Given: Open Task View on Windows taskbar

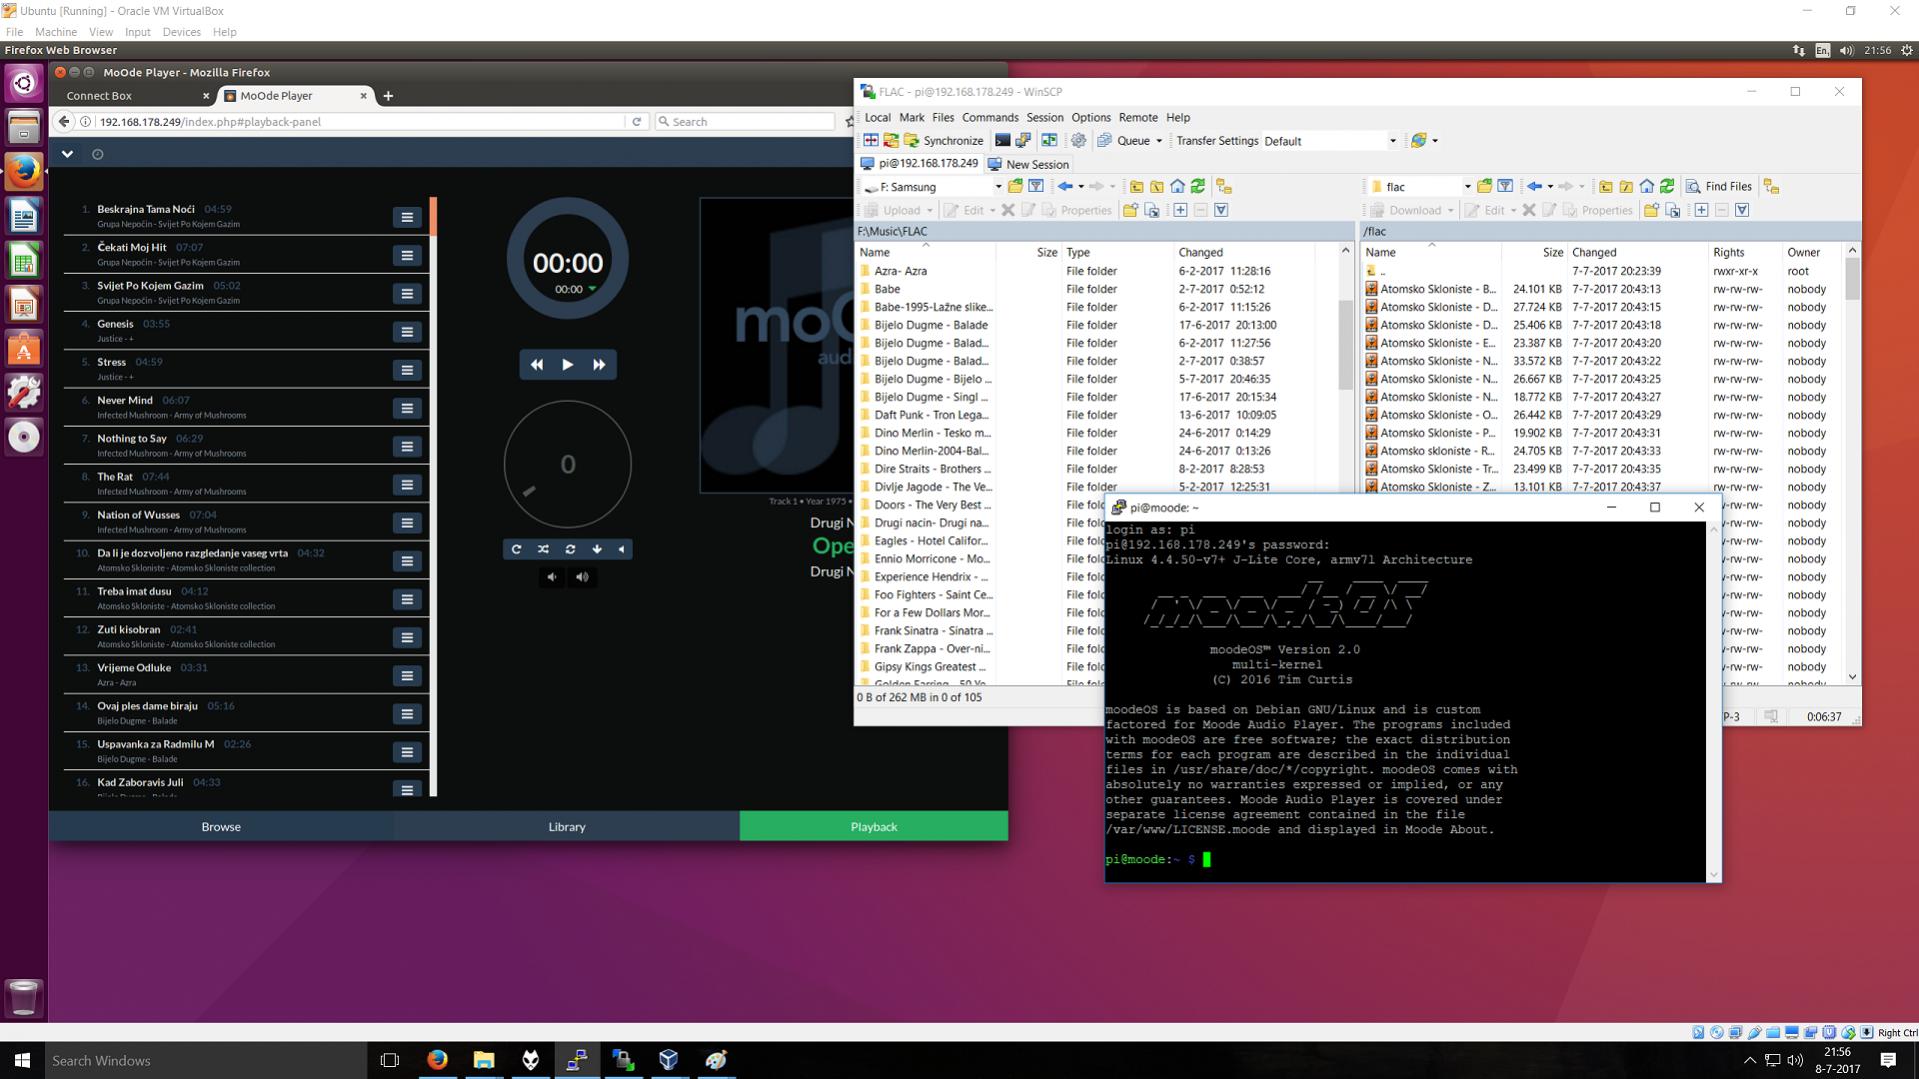Looking at the screenshot, I should tap(389, 1060).
